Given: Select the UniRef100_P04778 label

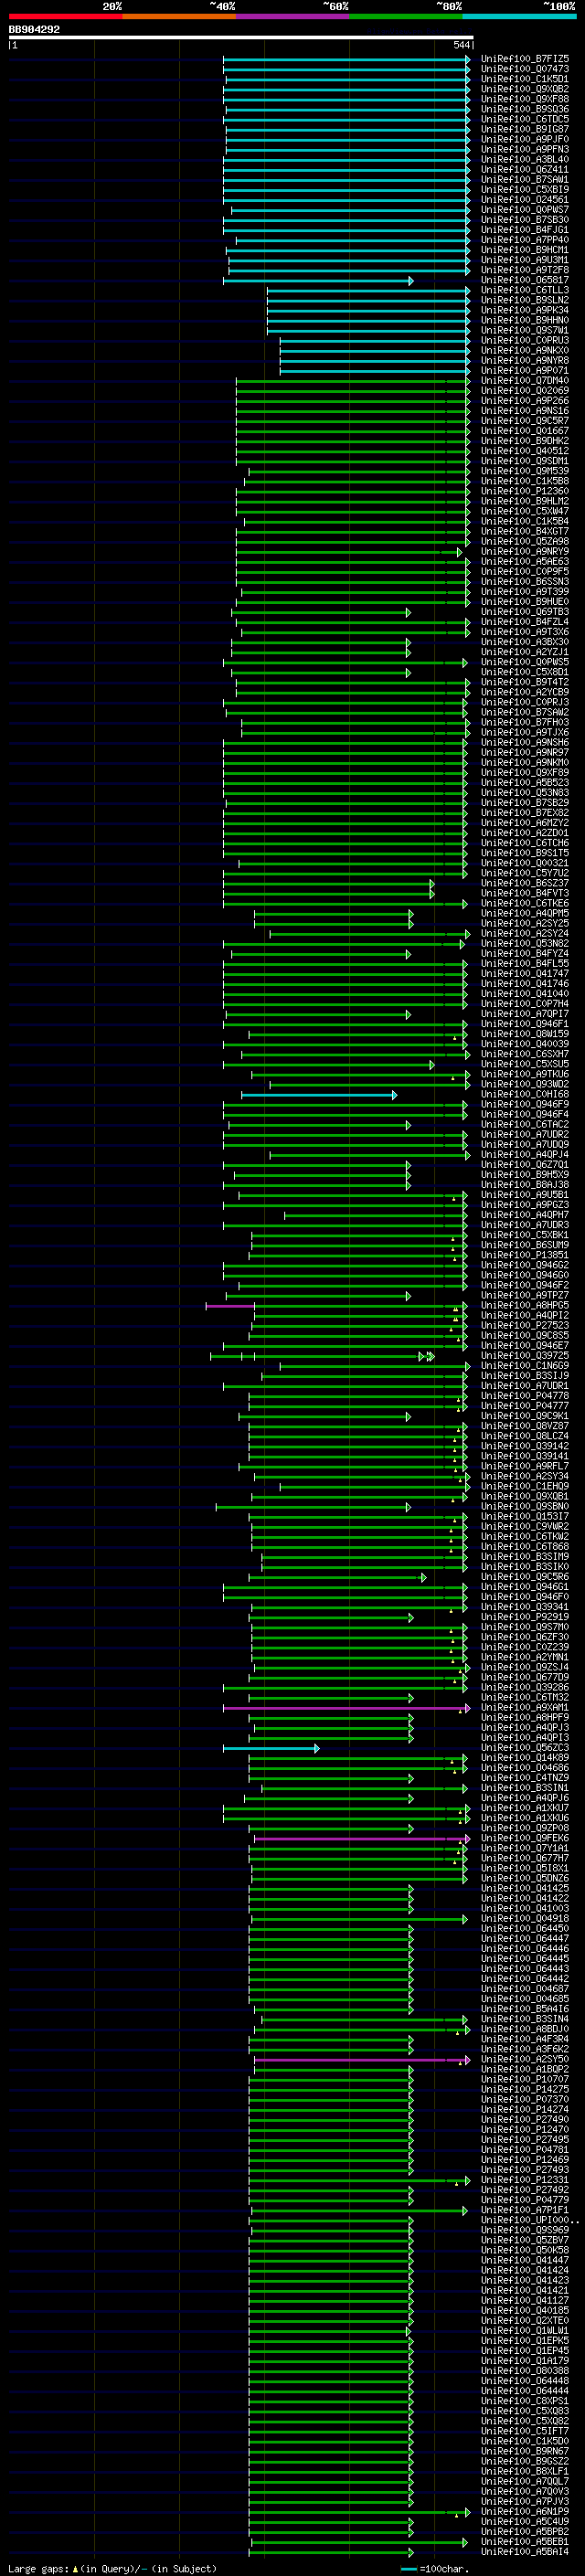Looking at the screenshot, I should point(524,1396).
